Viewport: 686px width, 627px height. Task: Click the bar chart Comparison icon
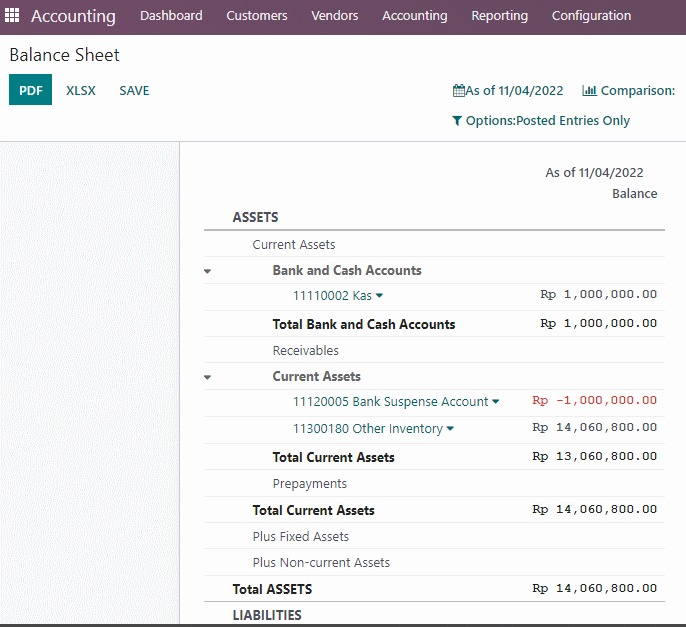tap(589, 91)
